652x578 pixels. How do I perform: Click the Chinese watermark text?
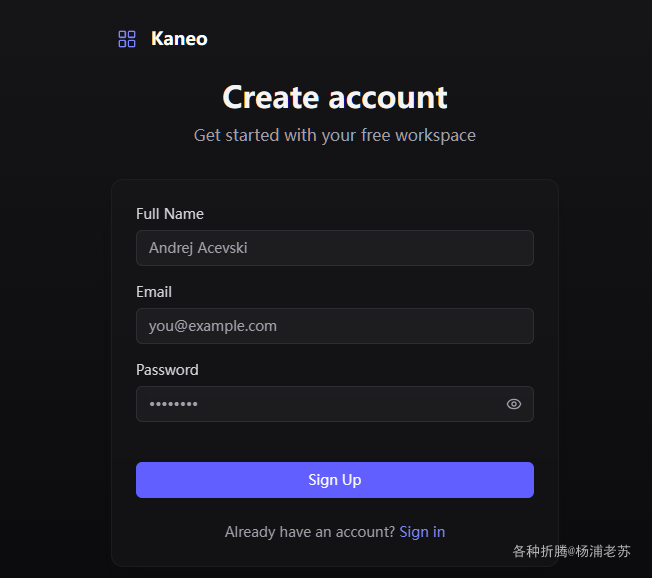pyautogui.click(x=571, y=551)
